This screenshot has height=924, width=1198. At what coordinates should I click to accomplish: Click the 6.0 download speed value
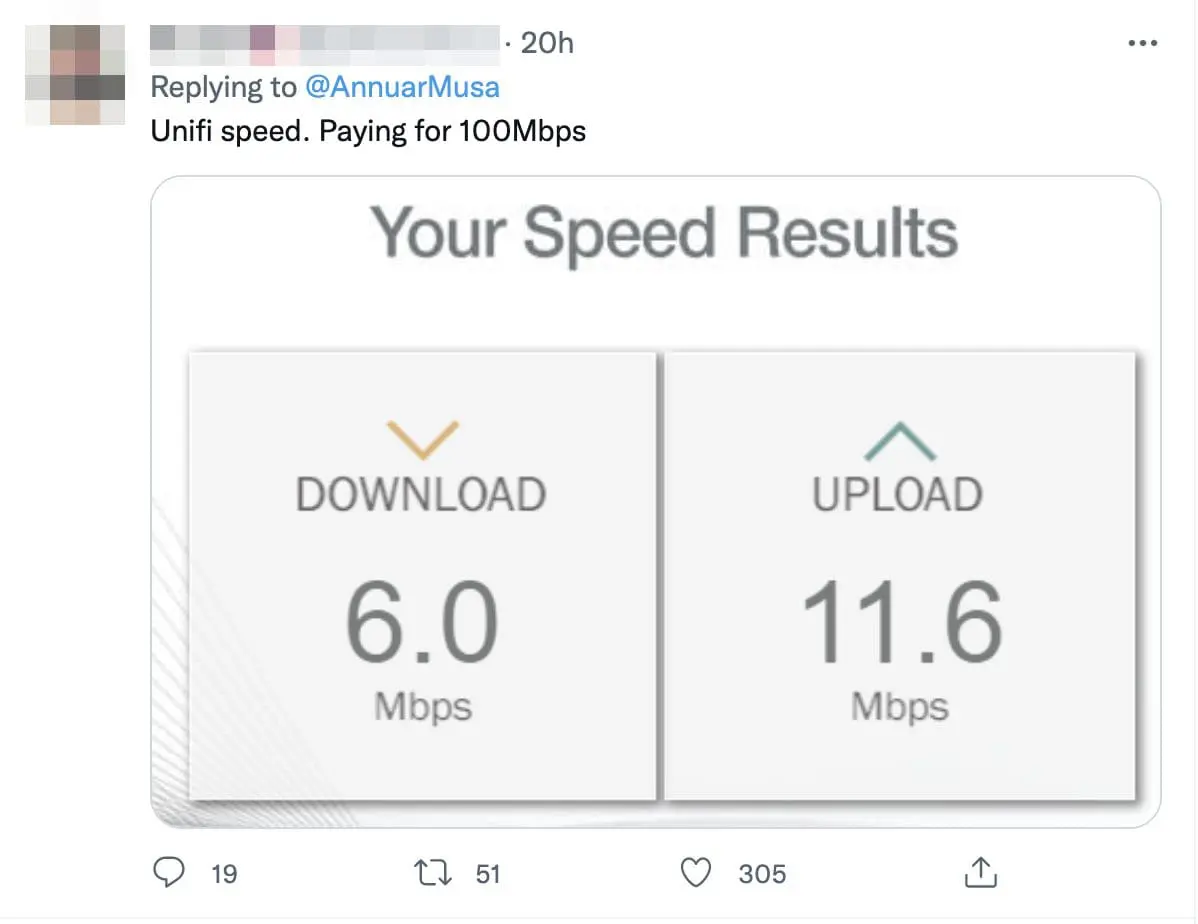[421, 624]
